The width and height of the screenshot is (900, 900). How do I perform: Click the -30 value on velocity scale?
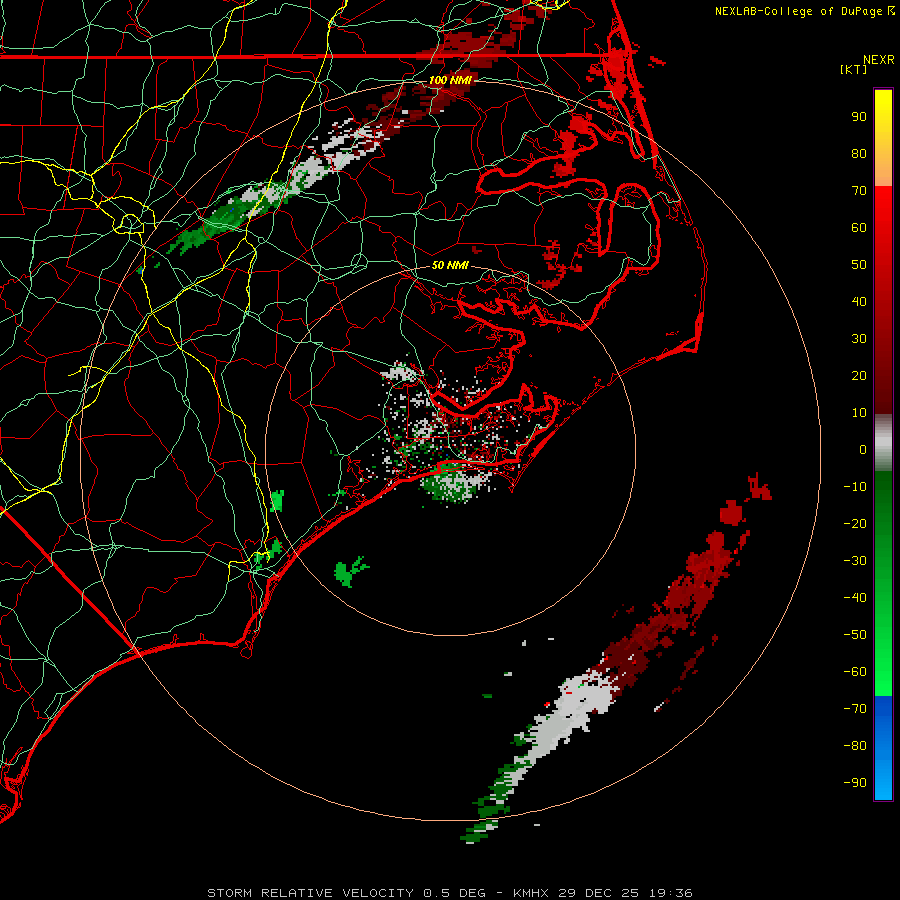(x=855, y=561)
